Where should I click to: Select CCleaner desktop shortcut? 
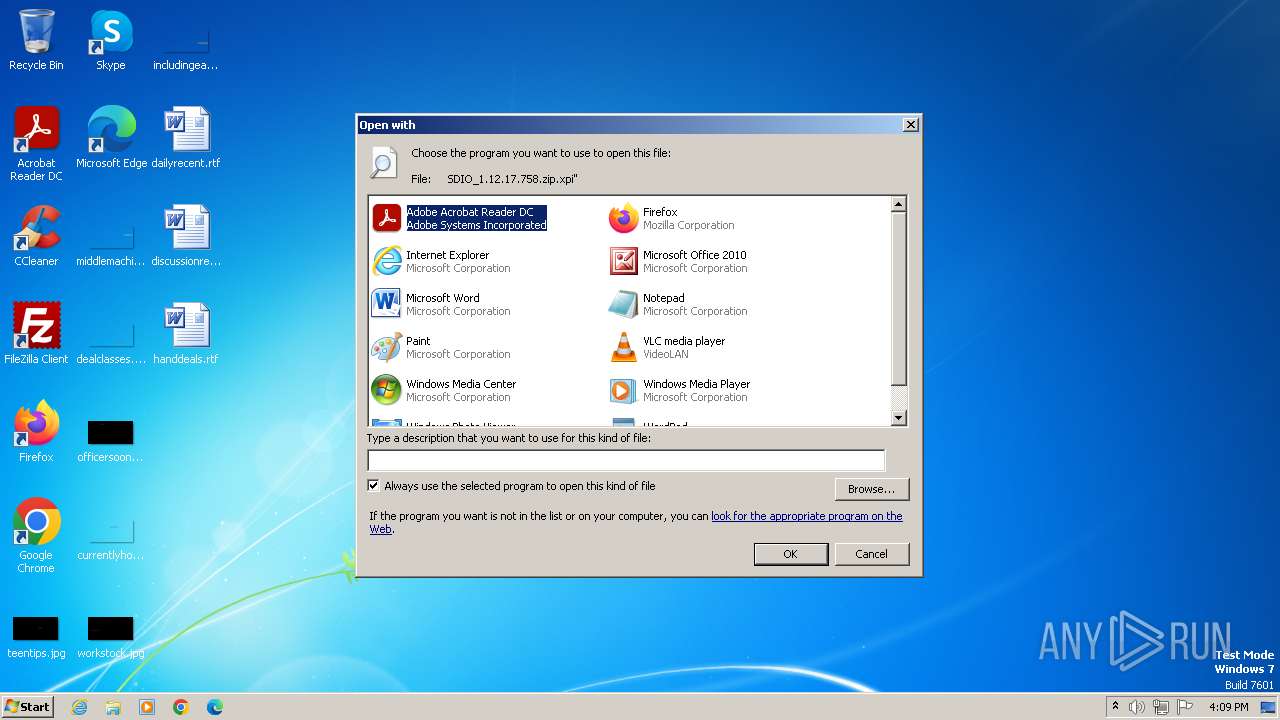click(36, 236)
